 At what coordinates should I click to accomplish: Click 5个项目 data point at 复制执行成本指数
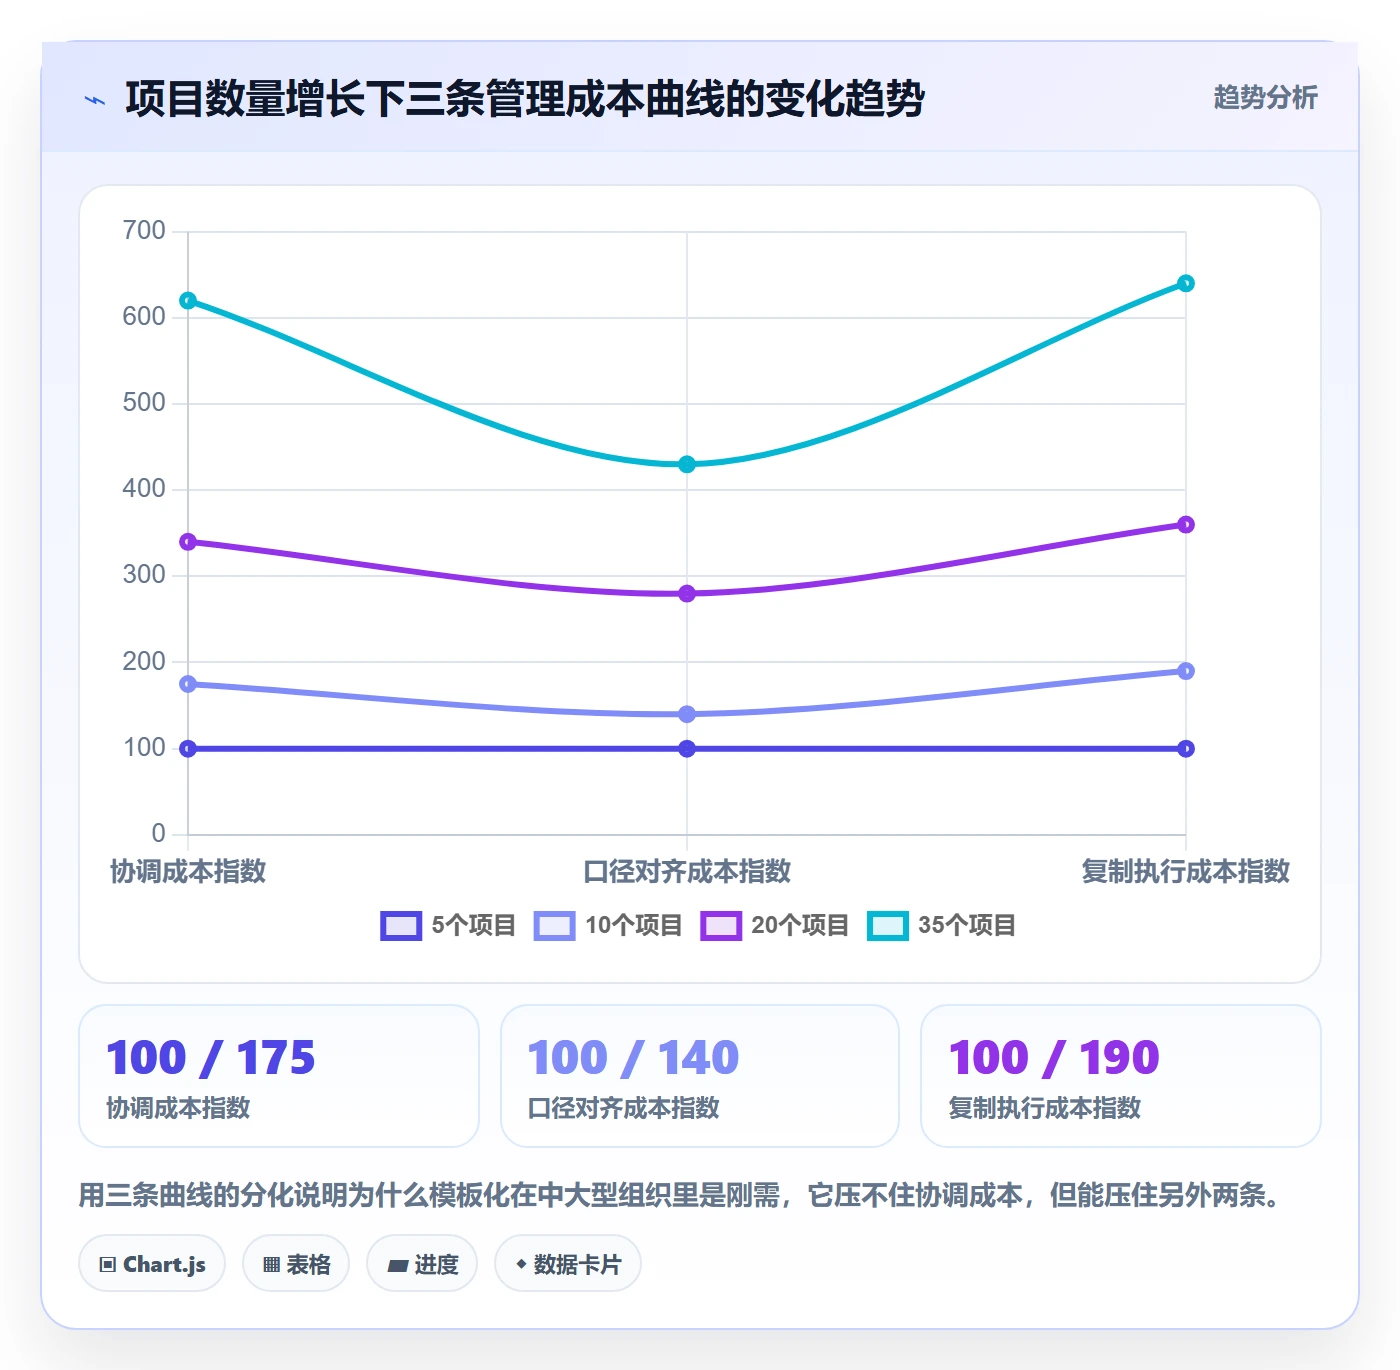[1186, 749]
